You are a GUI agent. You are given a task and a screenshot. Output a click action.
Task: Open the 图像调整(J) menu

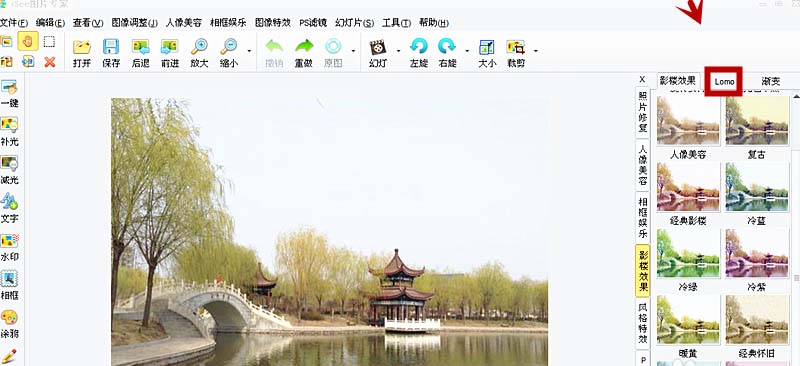[134, 23]
